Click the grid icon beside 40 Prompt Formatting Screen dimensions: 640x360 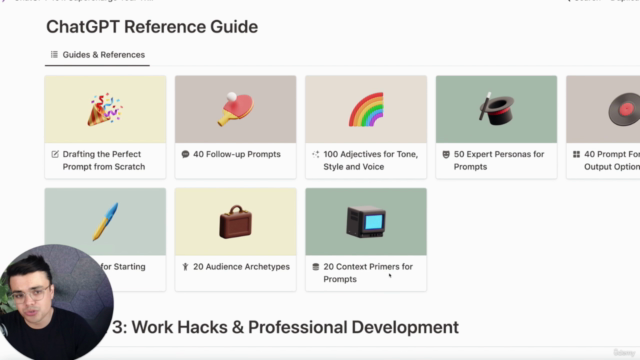[x=576, y=154]
